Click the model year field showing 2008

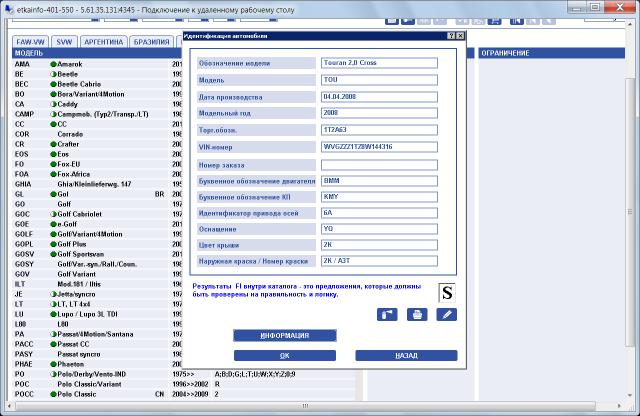pos(379,113)
